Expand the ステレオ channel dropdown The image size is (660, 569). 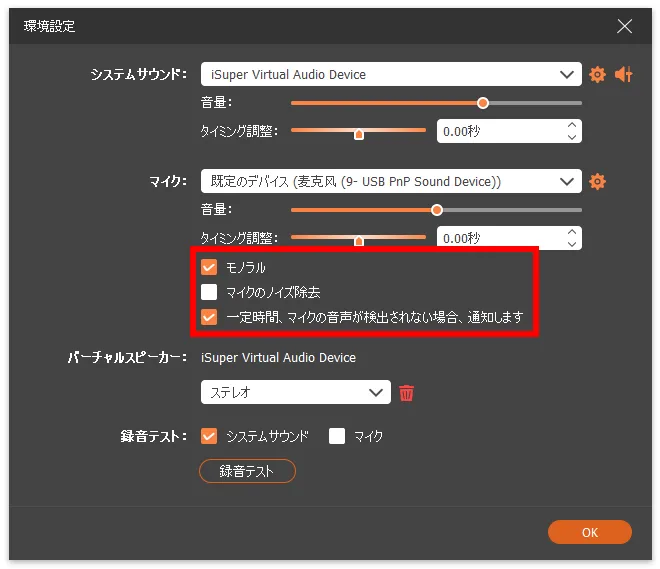[295, 393]
